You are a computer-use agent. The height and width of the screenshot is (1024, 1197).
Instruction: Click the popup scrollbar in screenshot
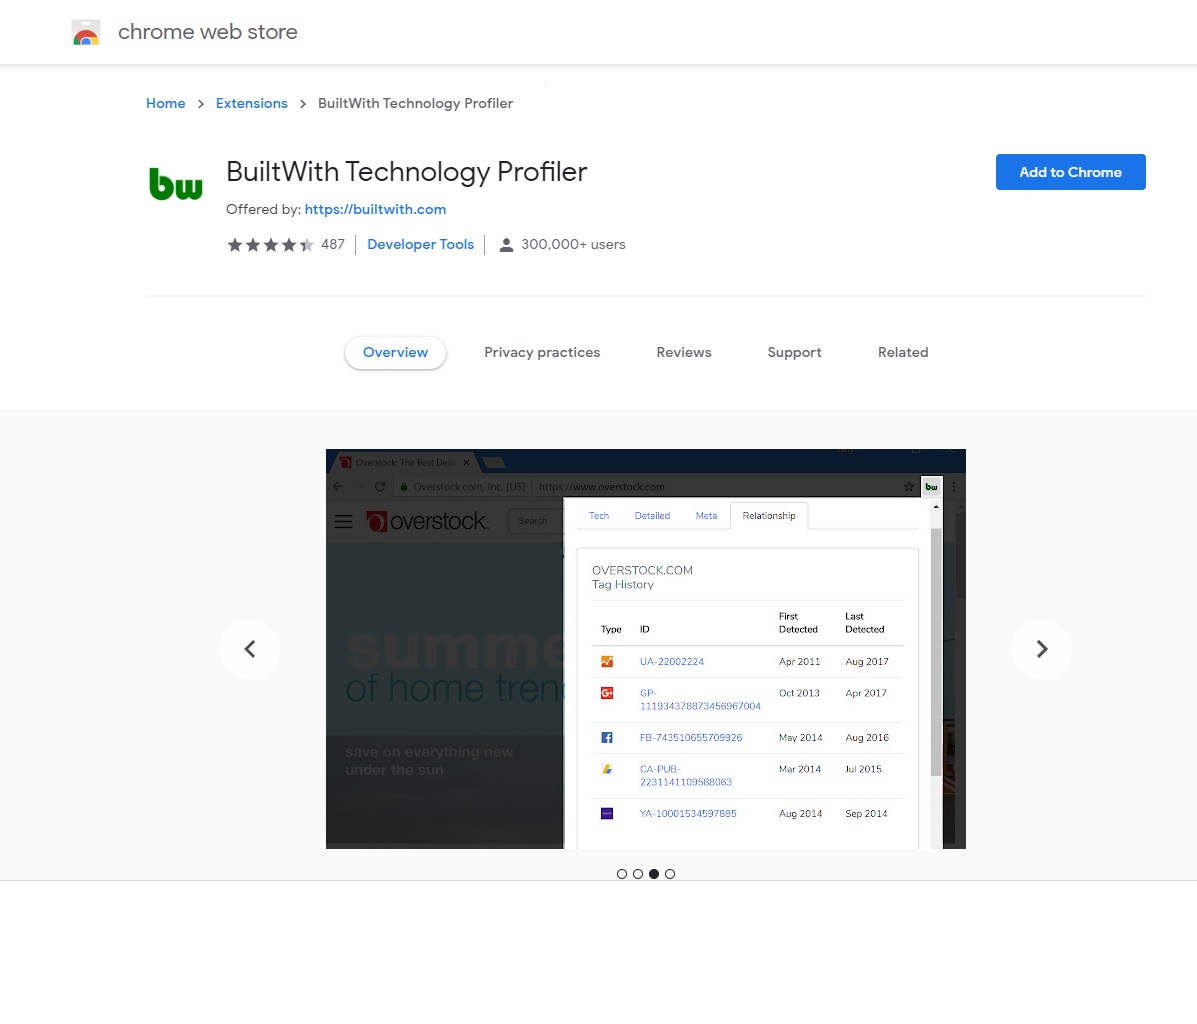click(936, 651)
